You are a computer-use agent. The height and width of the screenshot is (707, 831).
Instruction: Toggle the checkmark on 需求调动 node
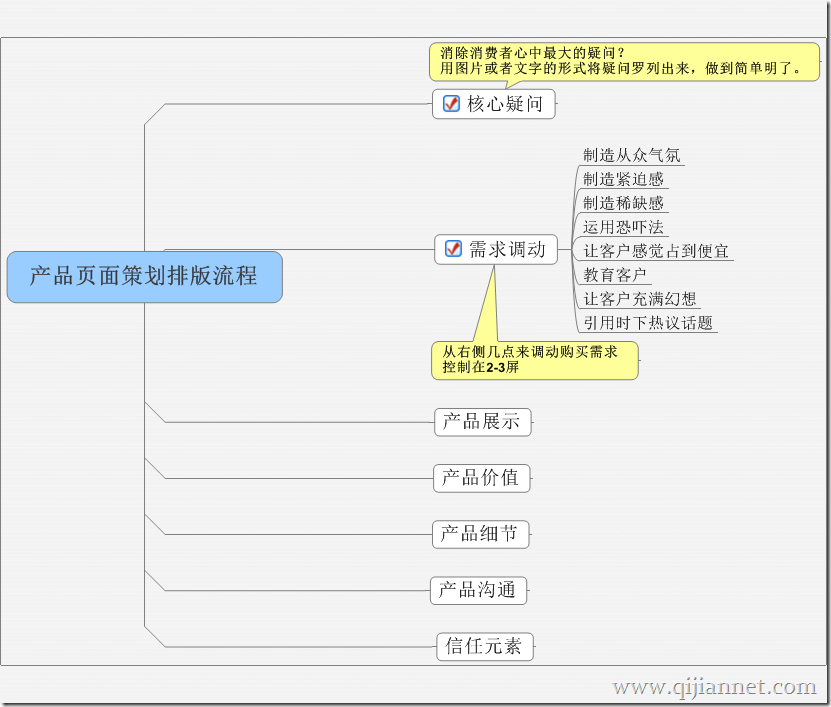click(453, 248)
